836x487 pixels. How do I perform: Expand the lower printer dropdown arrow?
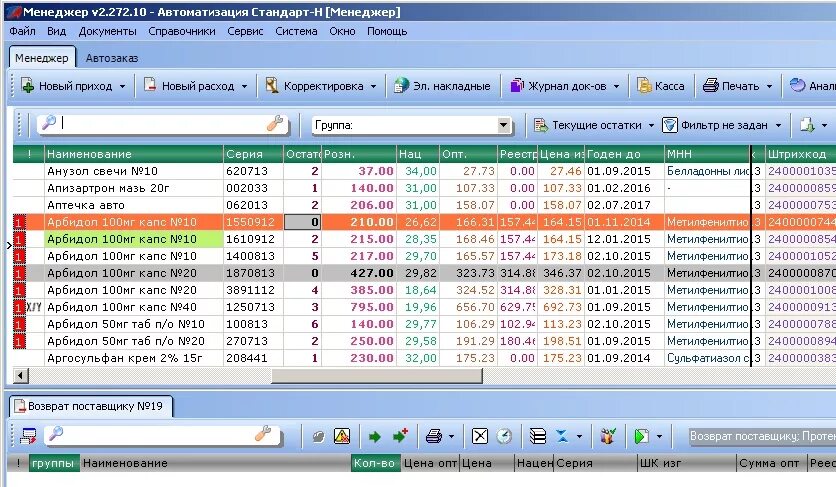tap(452, 437)
